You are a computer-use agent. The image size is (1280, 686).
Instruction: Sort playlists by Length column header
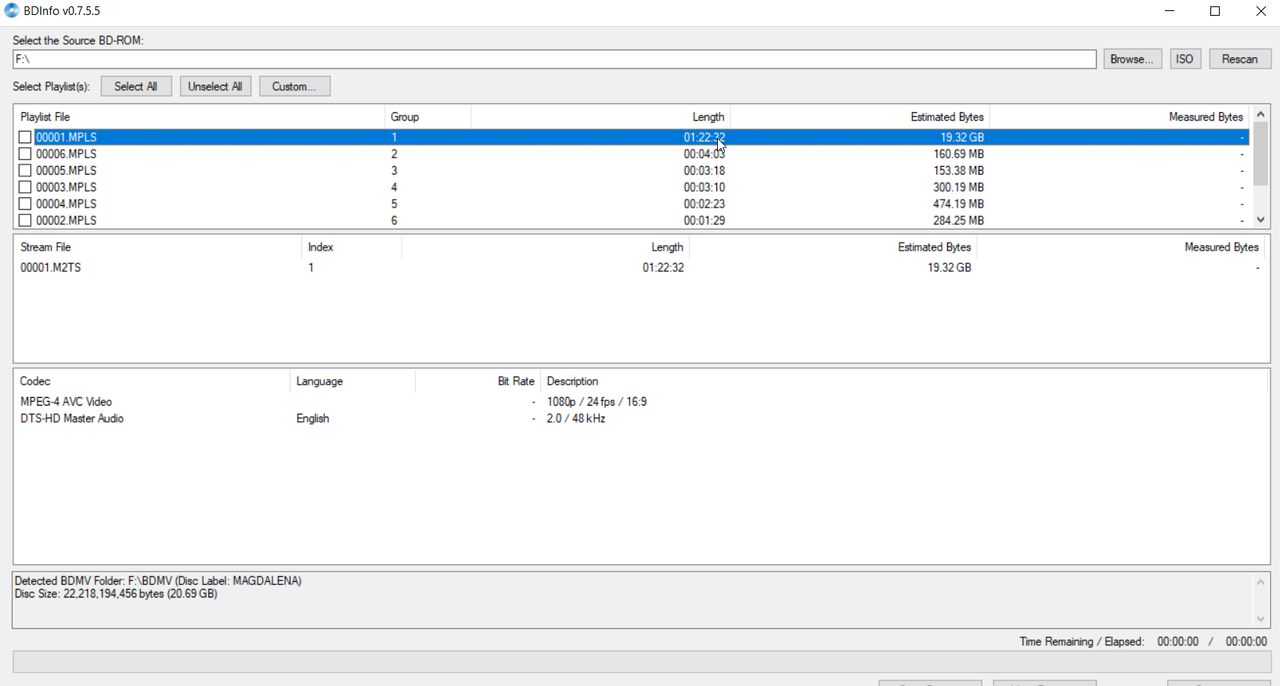600,117
